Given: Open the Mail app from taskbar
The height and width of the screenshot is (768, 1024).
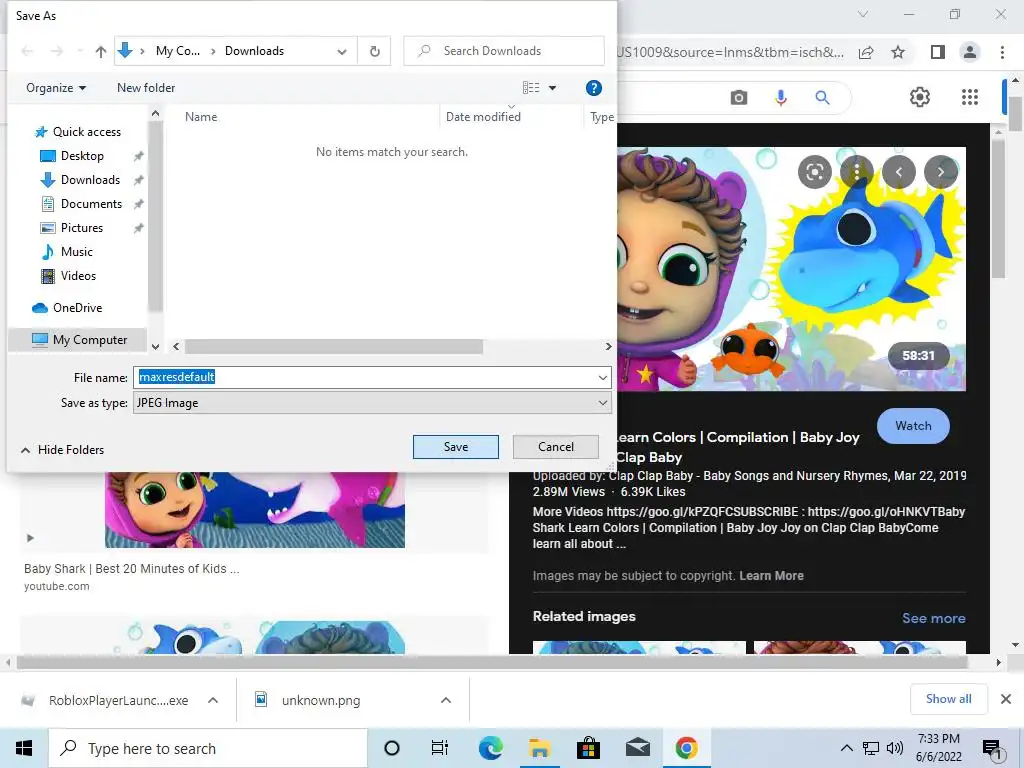Looking at the screenshot, I should point(637,748).
